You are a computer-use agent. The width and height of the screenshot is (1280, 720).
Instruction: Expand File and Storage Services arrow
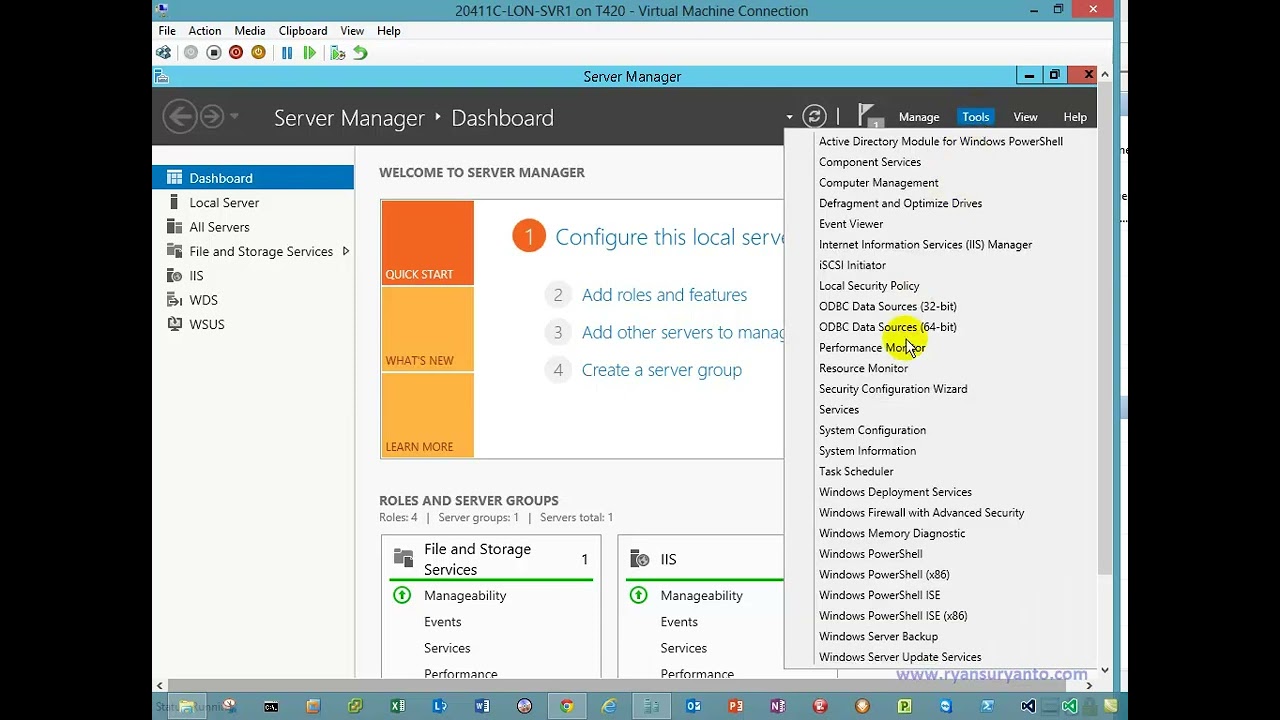pos(345,251)
